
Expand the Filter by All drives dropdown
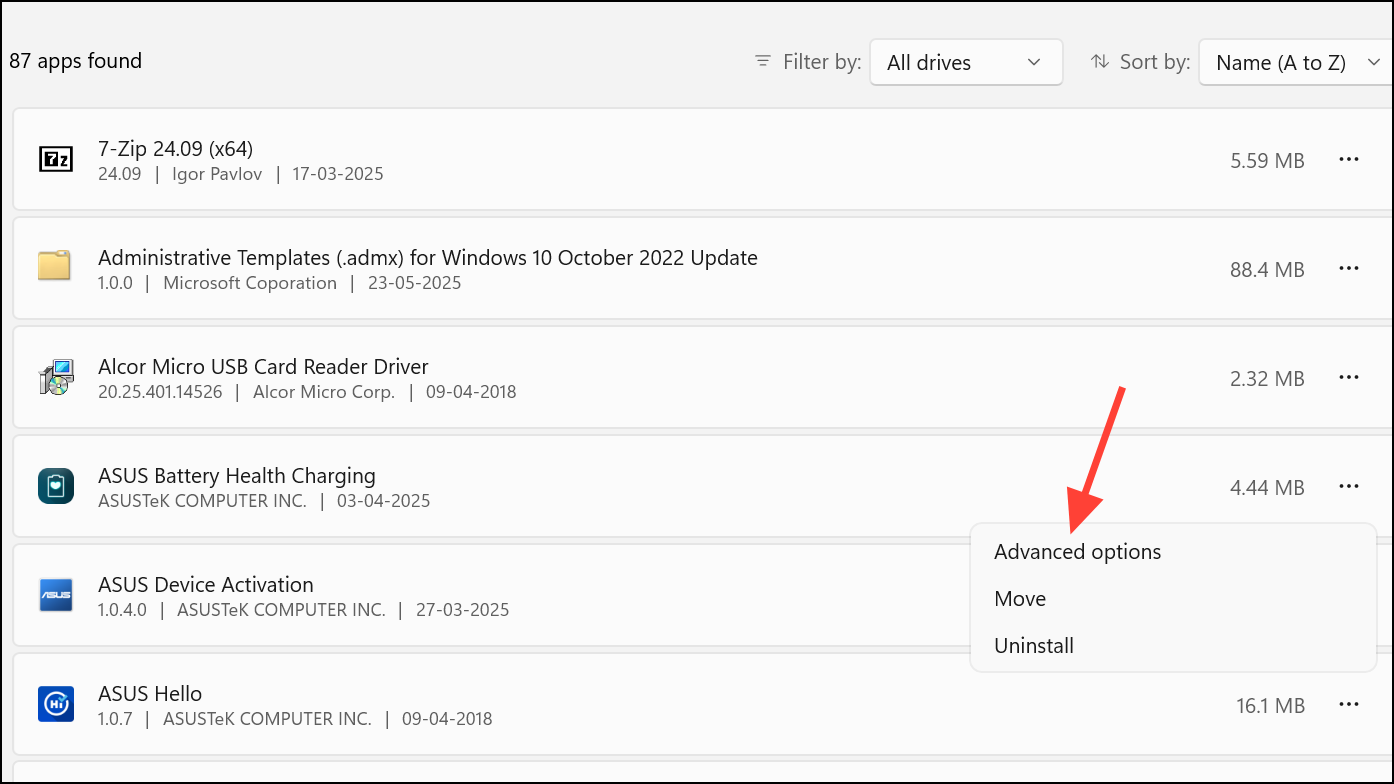[x=965, y=62]
